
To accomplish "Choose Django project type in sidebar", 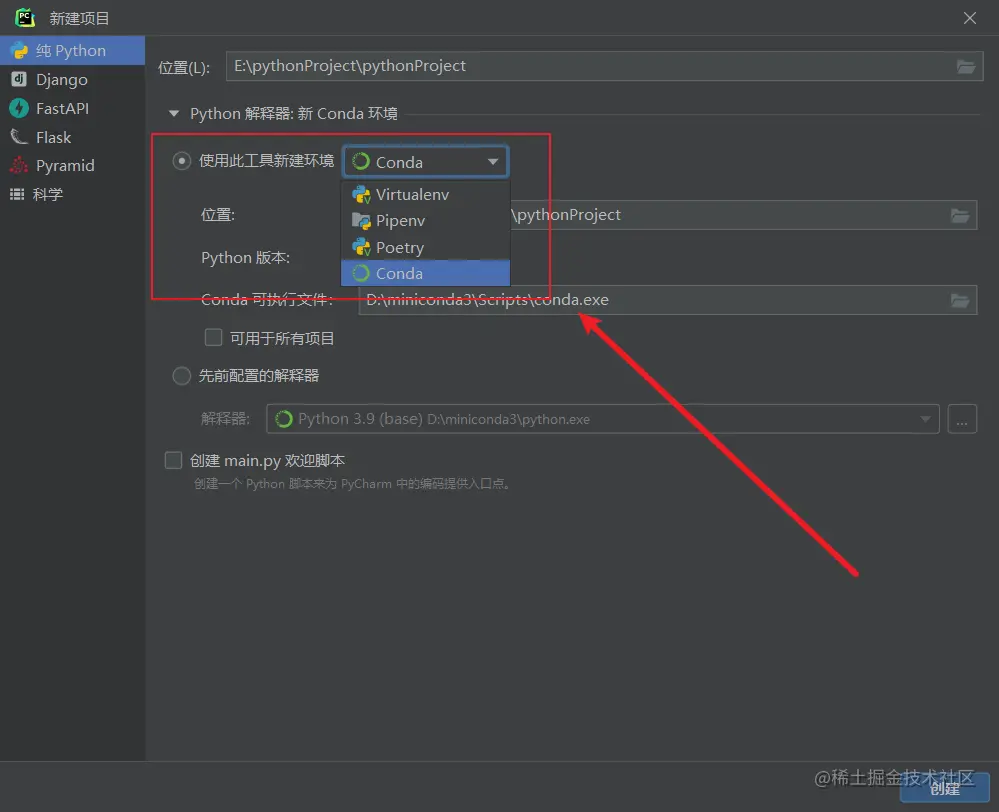I will point(72,80).
